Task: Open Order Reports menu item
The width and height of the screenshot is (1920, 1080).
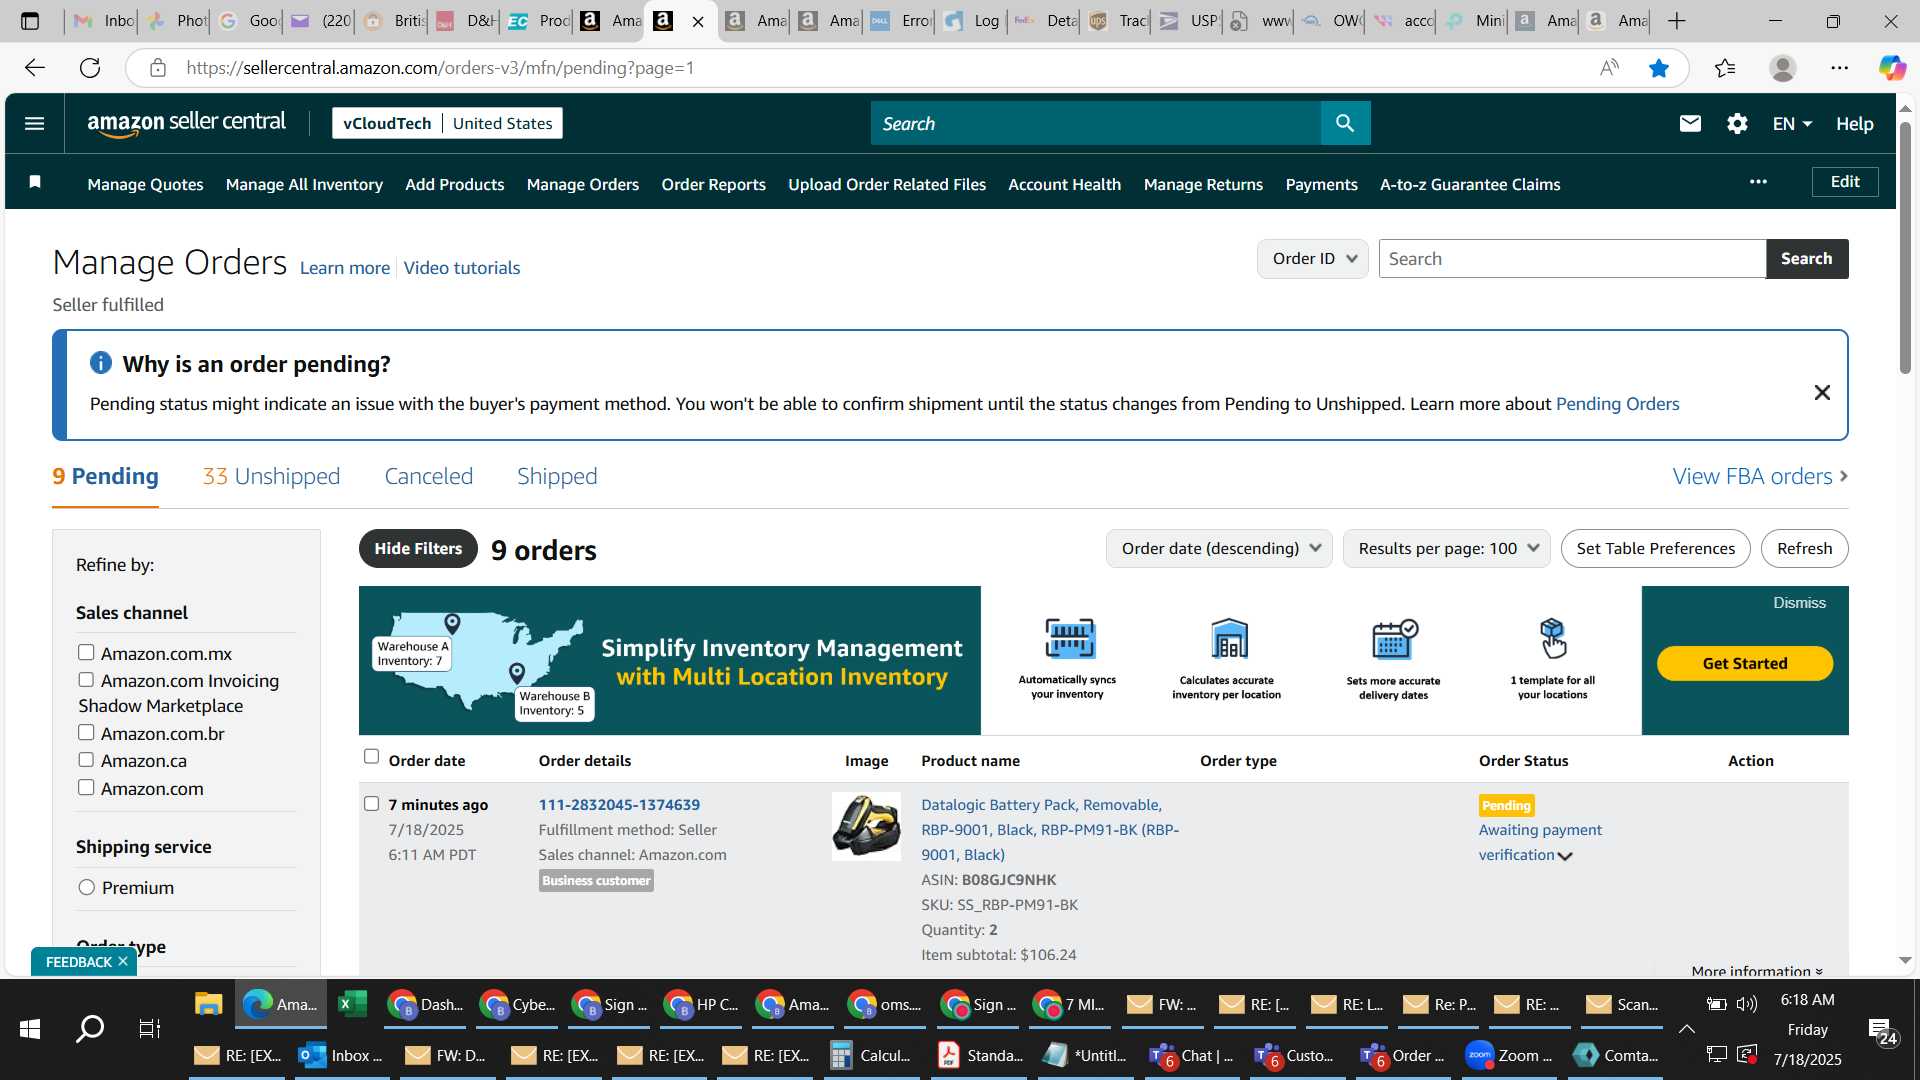Action: (713, 184)
